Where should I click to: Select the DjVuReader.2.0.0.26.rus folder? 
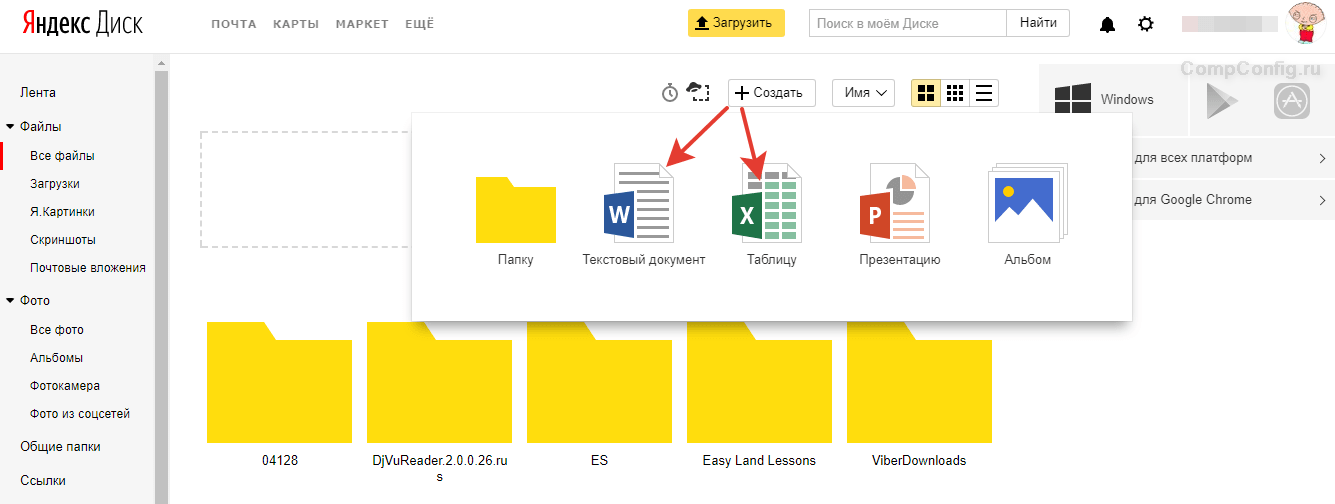coord(440,382)
